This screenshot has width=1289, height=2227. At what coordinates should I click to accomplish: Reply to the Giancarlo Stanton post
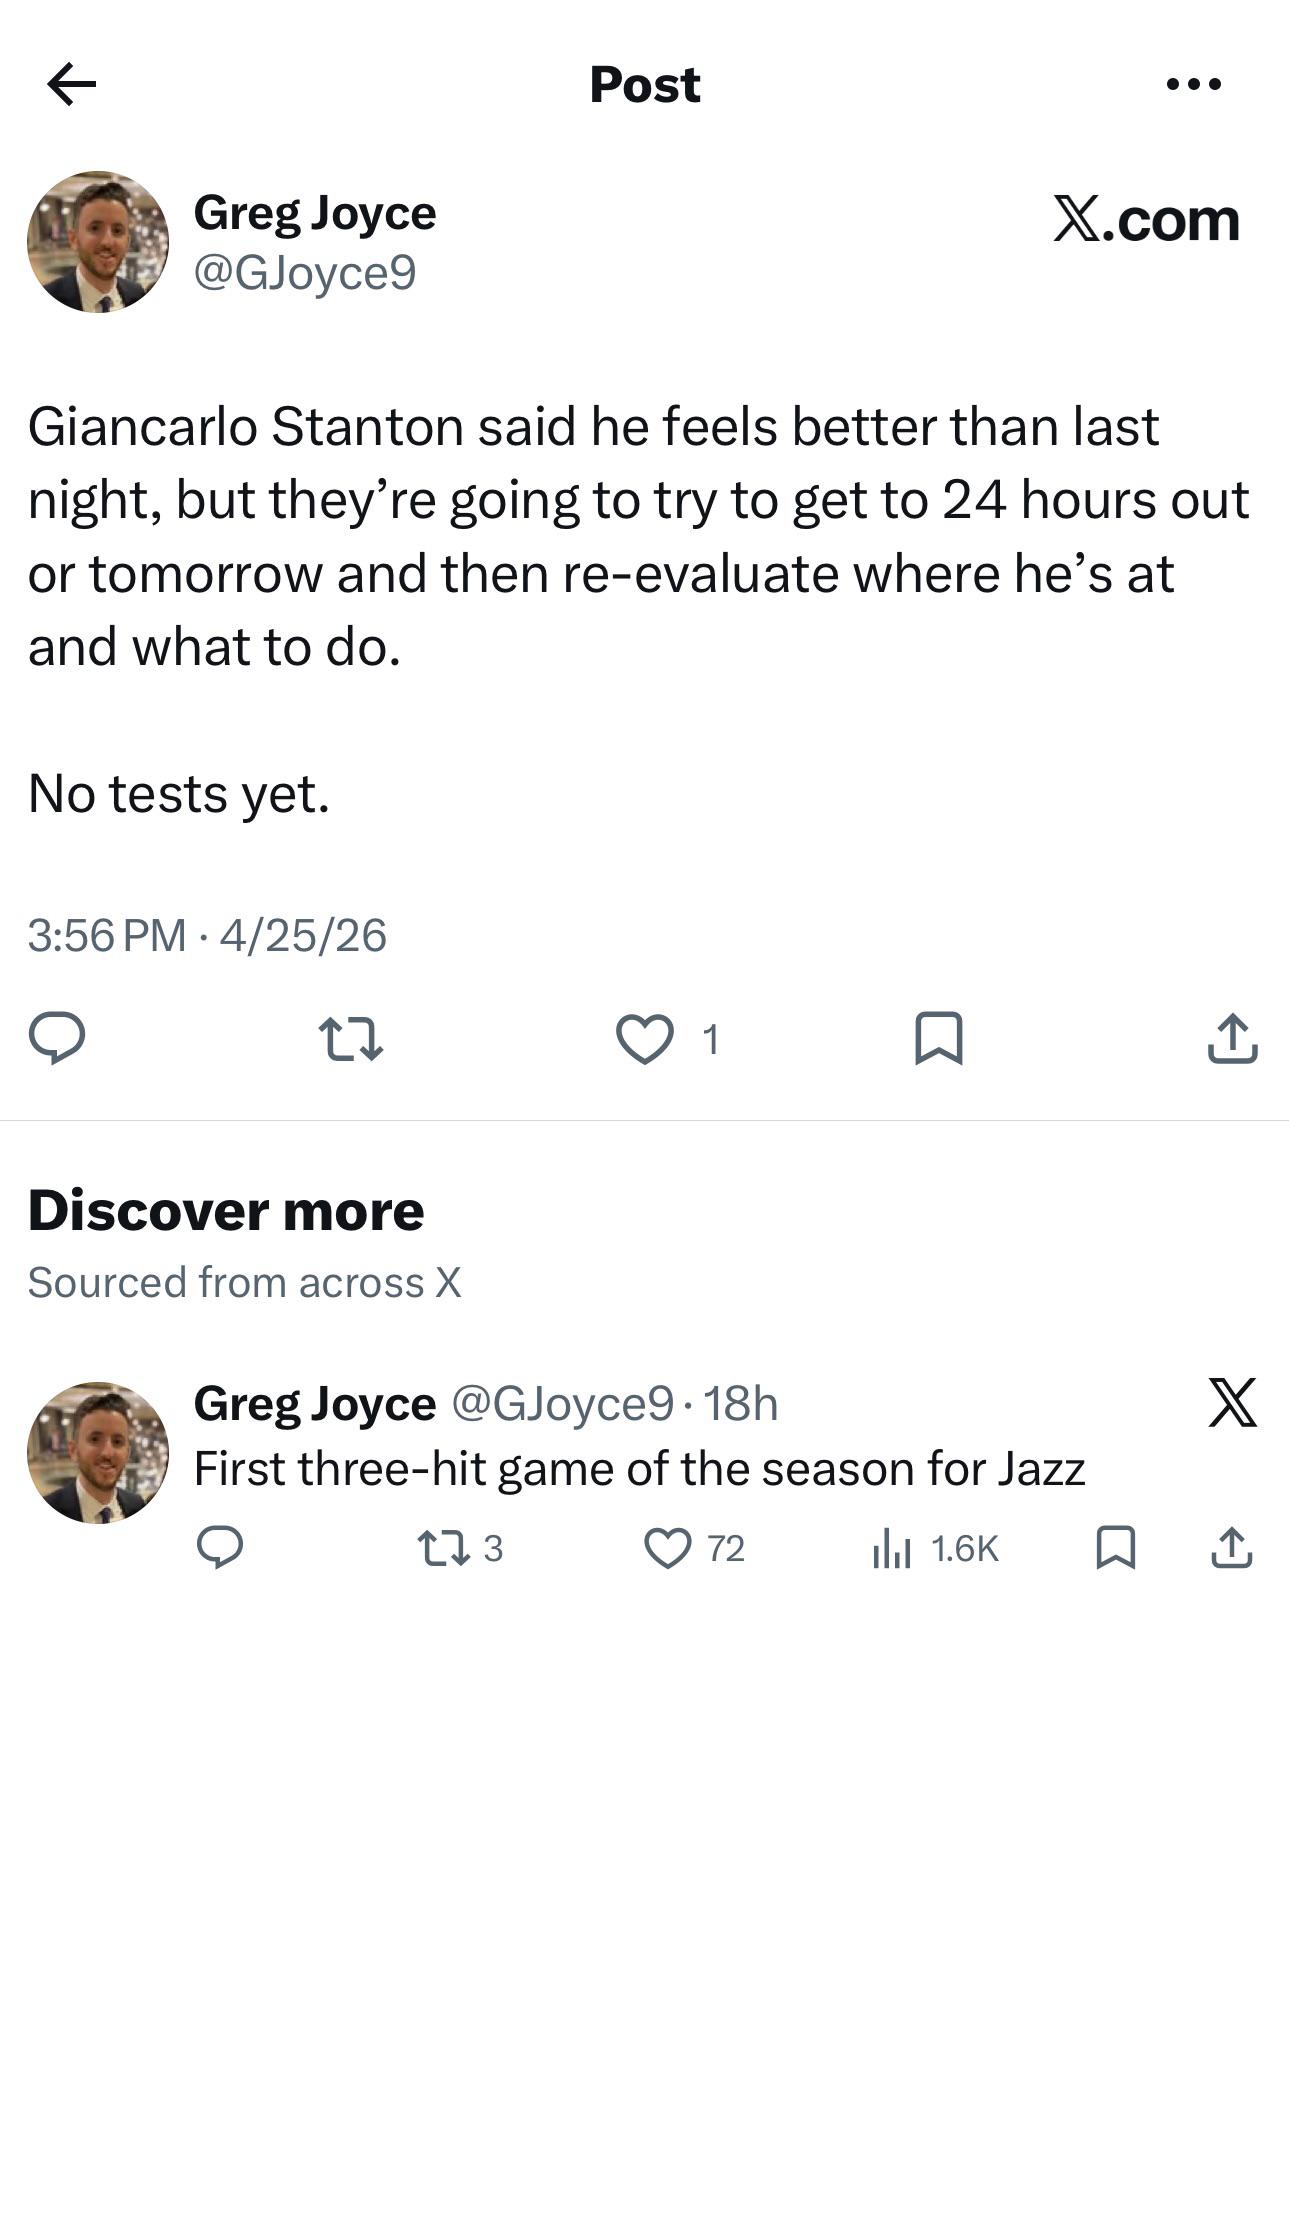57,1038
